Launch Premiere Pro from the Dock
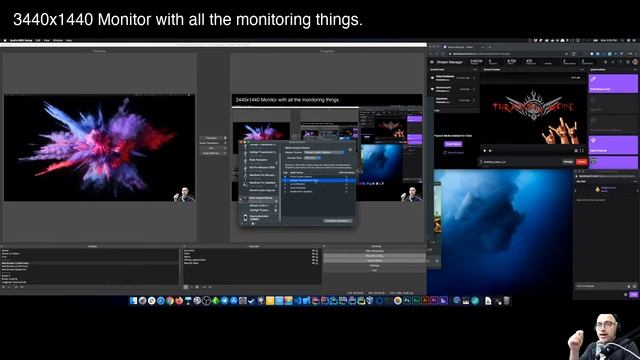Screen dimensions: 640x360 coord(434,301)
